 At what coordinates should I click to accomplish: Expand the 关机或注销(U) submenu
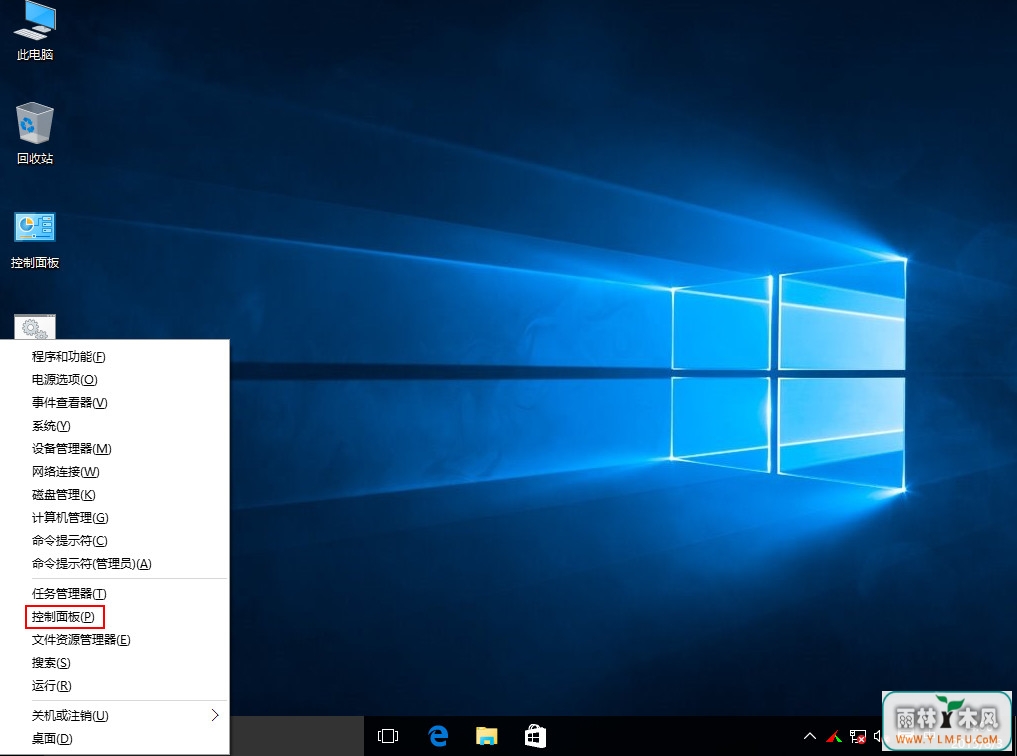tap(115, 715)
